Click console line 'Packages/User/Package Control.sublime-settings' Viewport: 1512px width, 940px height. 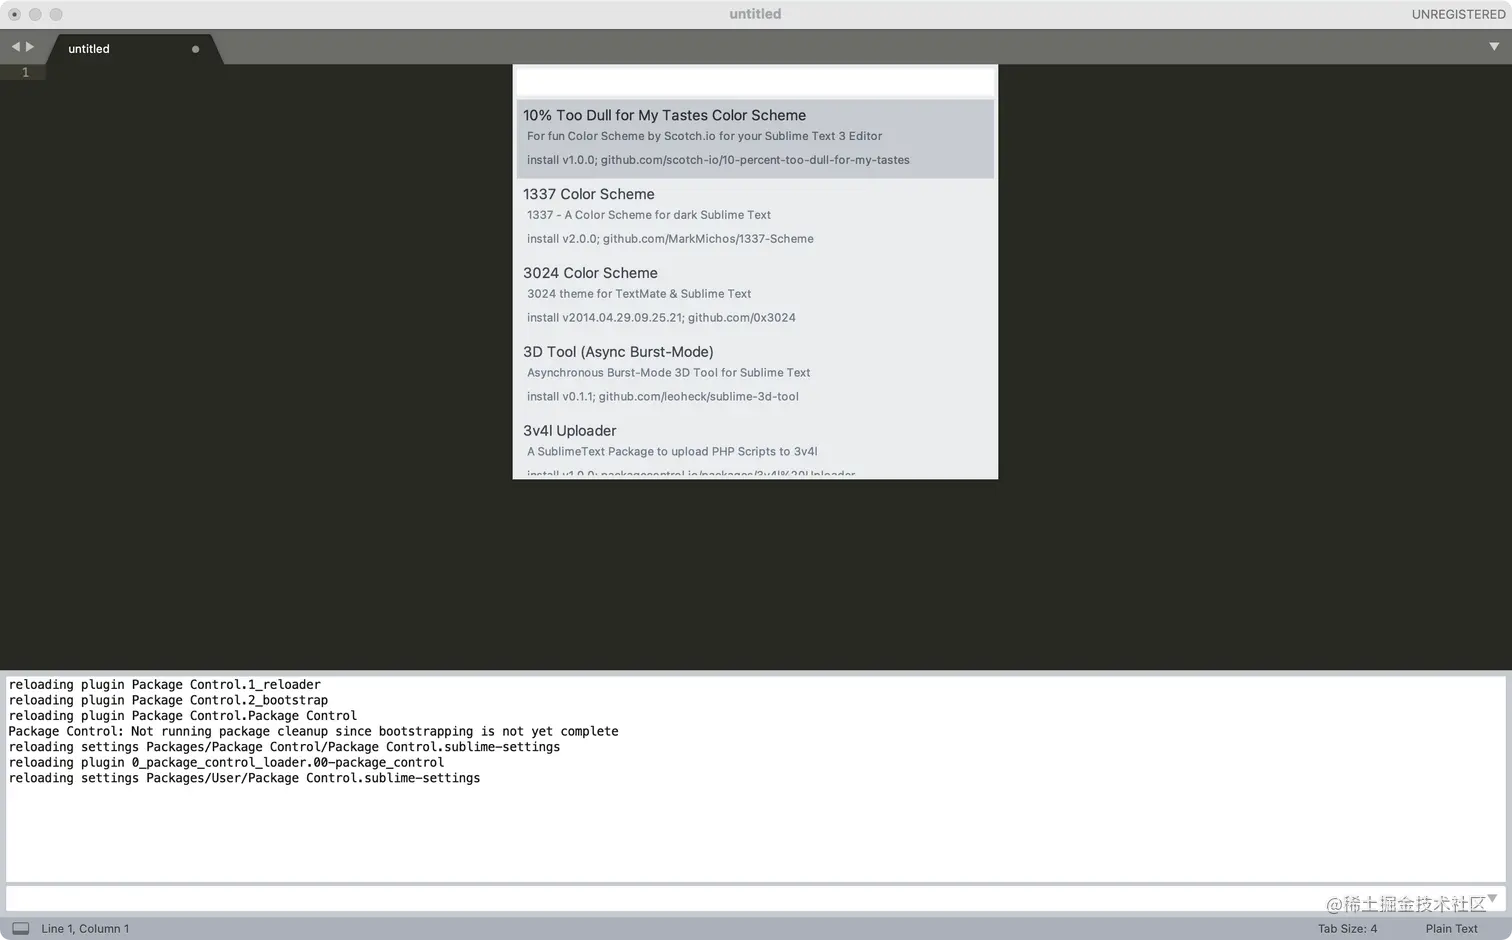tap(244, 778)
